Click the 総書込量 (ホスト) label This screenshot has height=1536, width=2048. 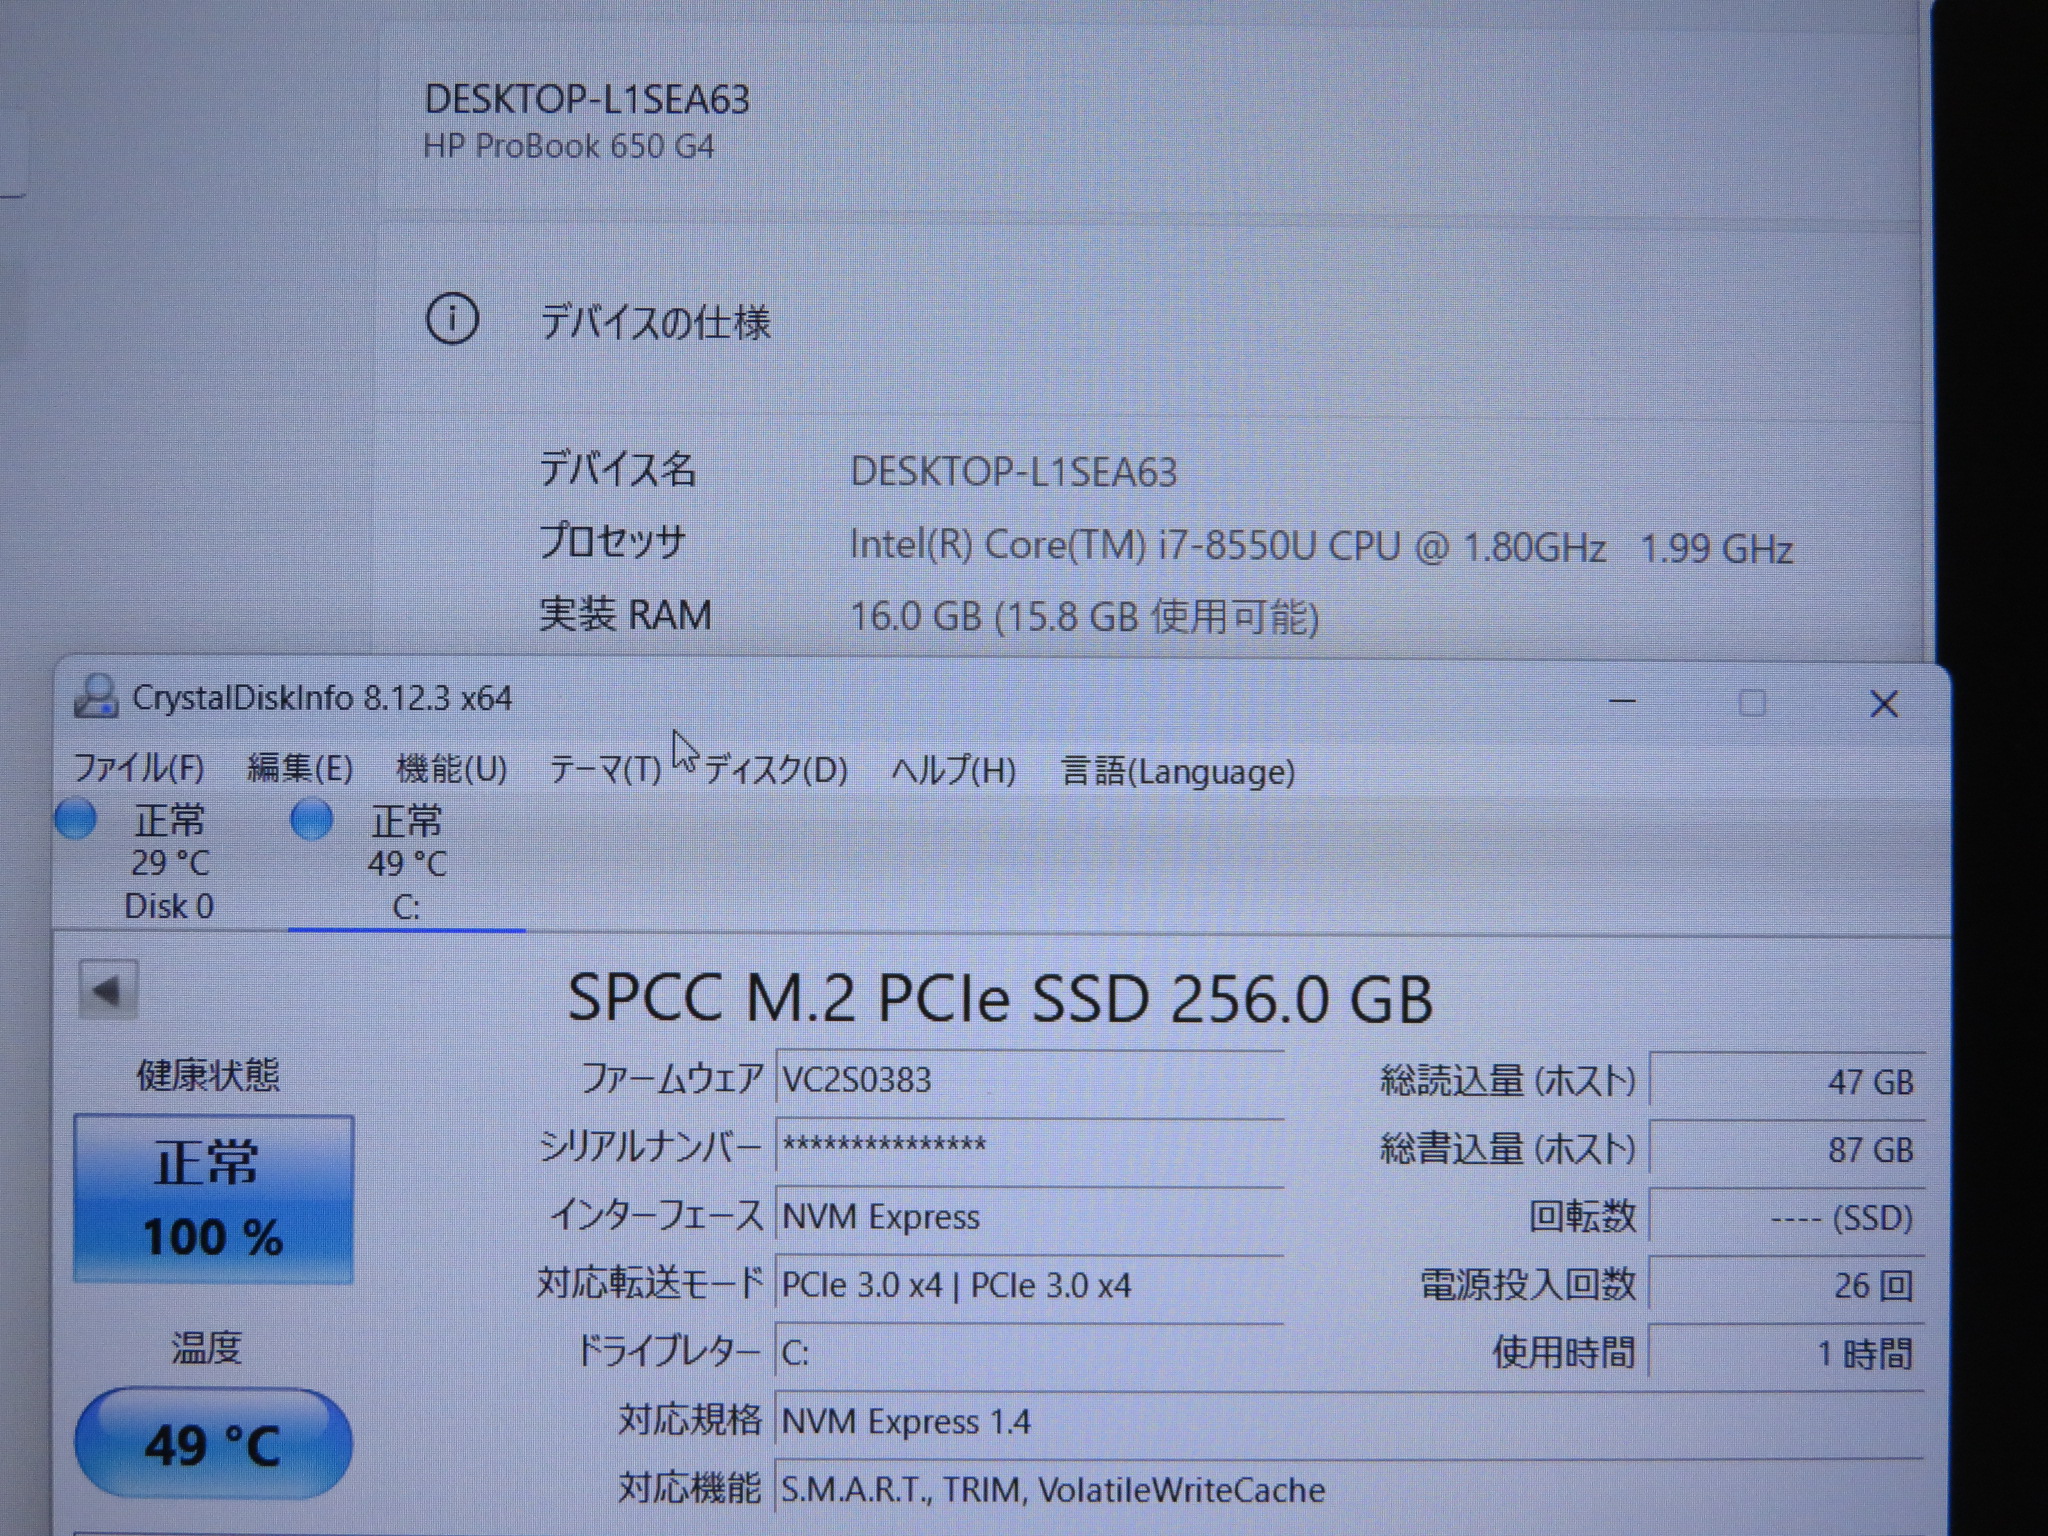click(x=1508, y=1149)
